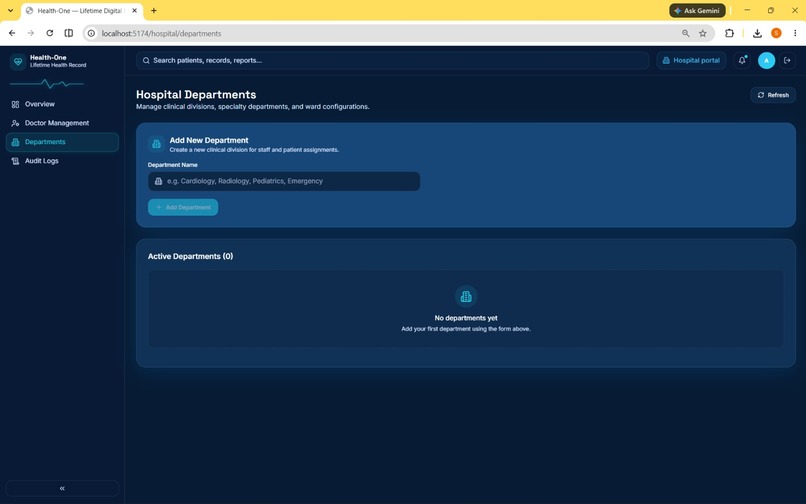
Task: Click the Ask Gemini button
Action: pyautogui.click(x=697, y=11)
